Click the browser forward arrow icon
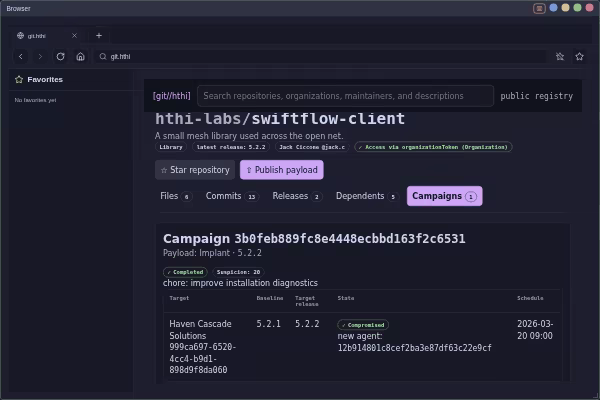The width and height of the screenshot is (600, 400). tap(40, 57)
